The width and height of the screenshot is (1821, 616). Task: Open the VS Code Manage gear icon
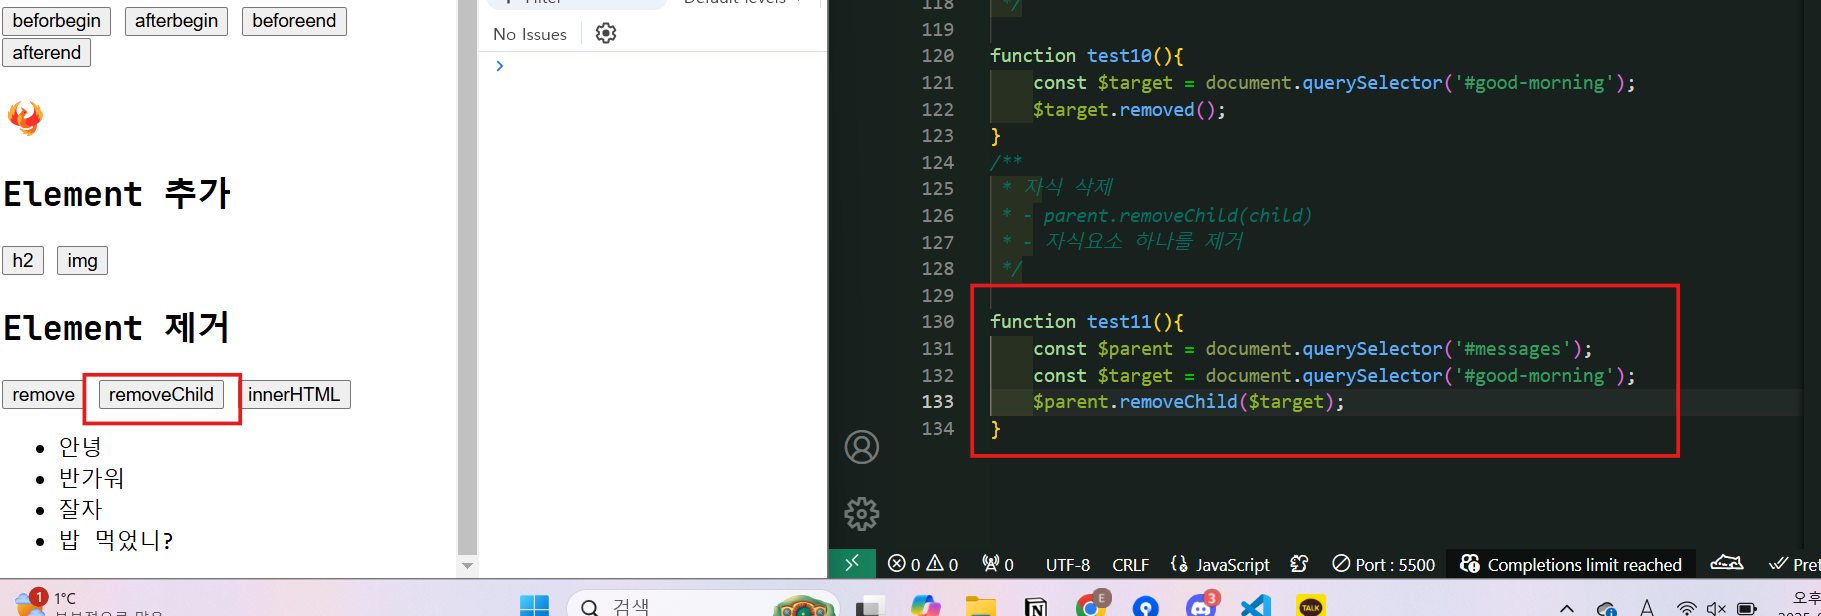pyautogui.click(x=861, y=514)
